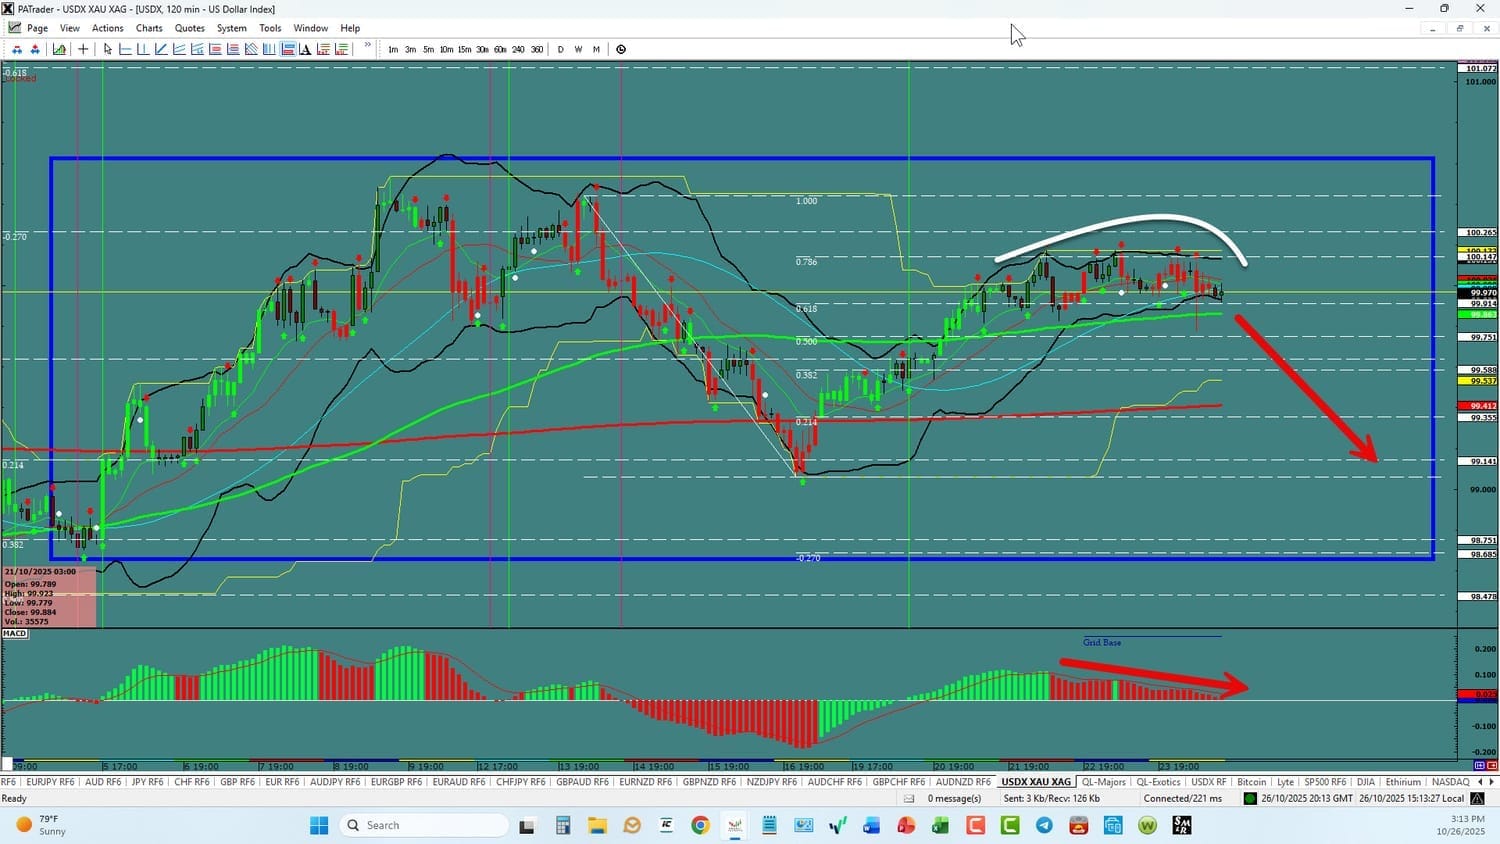The height and width of the screenshot is (844, 1500).
Task: Switch to the QL-Exotics tab
Action: pos(1158,782)
